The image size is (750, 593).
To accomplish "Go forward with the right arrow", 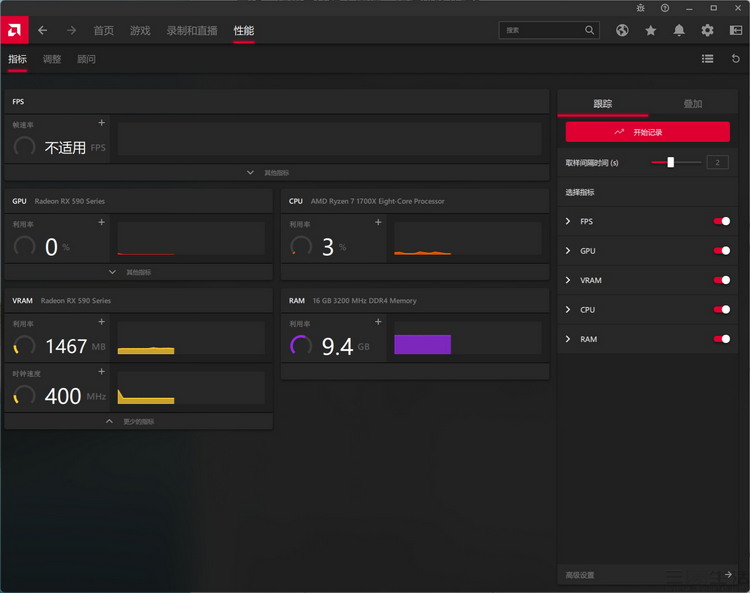I will (71, 31).
